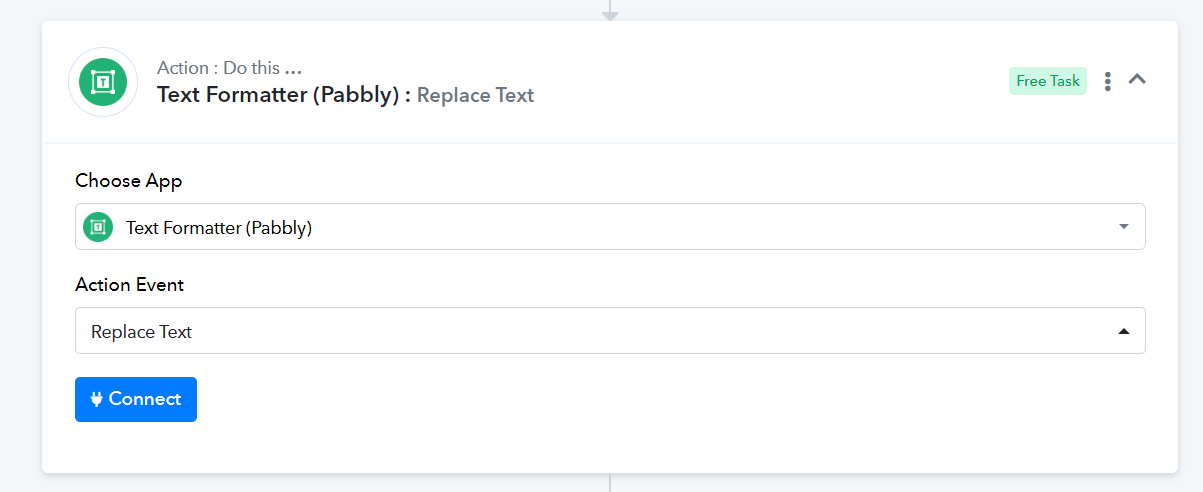
Task: Click the Action Event dropdown triangle
Action: coord(1124,331)
